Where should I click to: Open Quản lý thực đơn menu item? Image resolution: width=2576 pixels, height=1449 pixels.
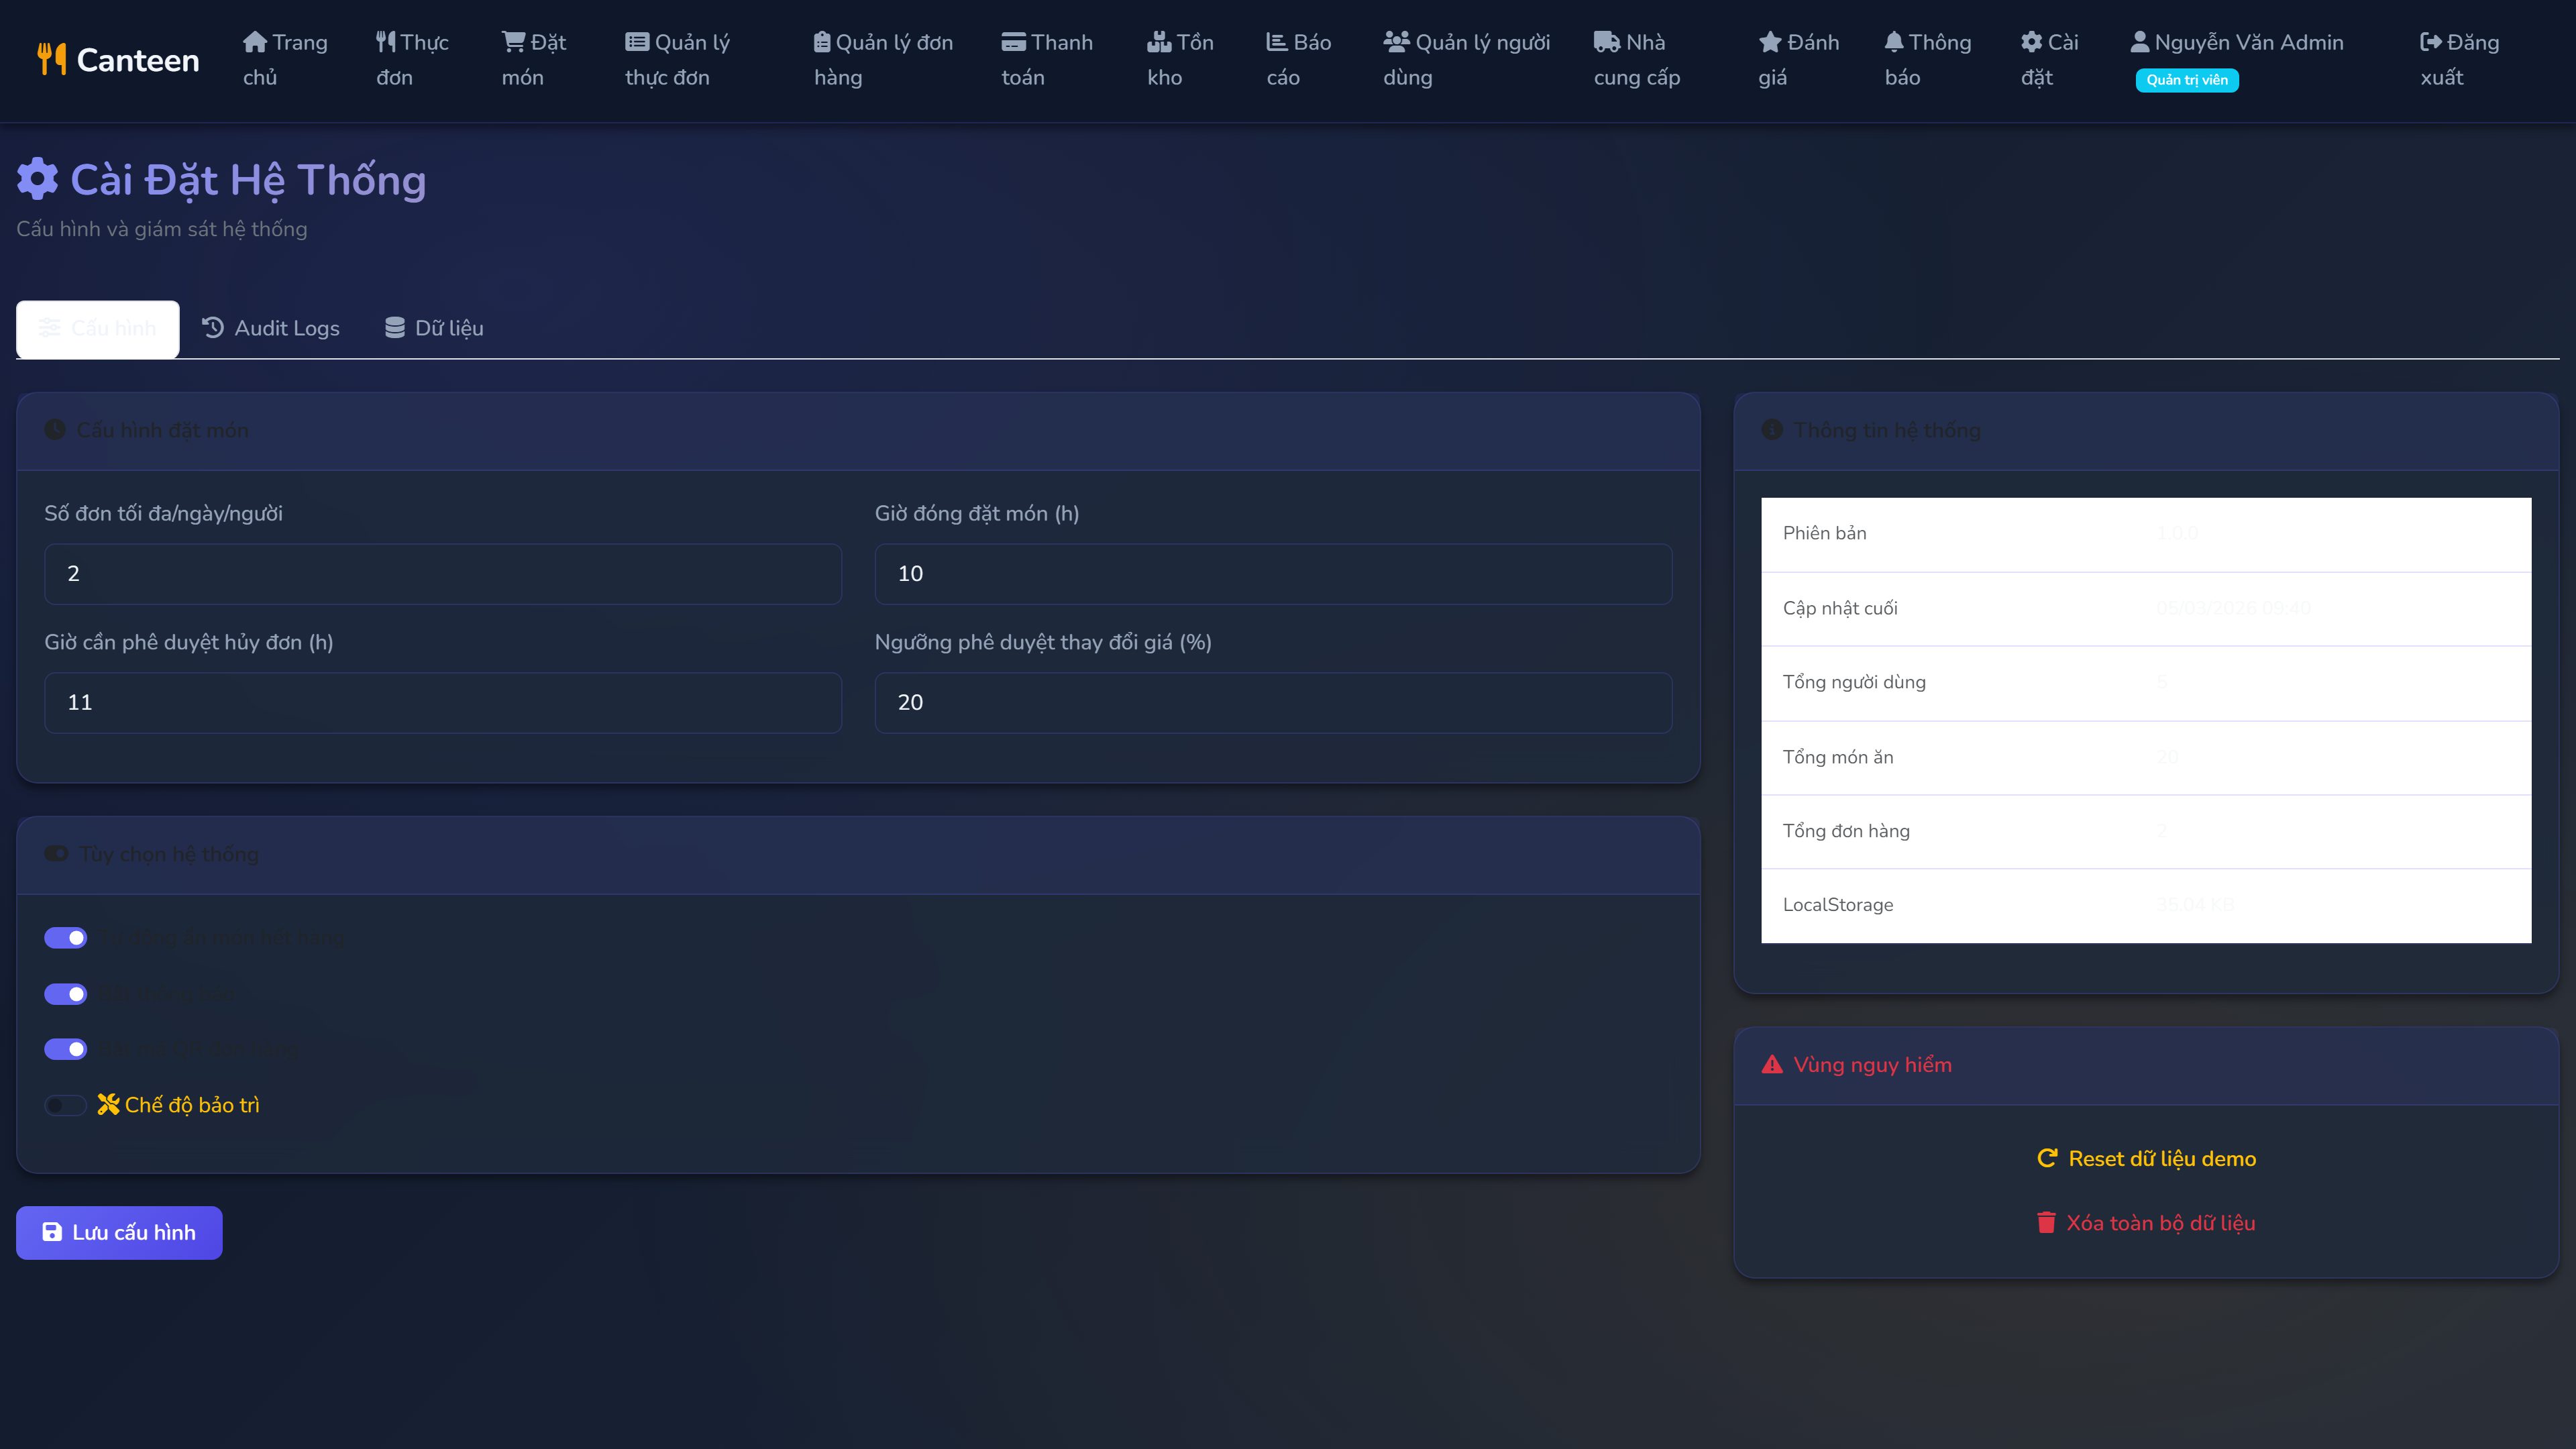point(678,59)
